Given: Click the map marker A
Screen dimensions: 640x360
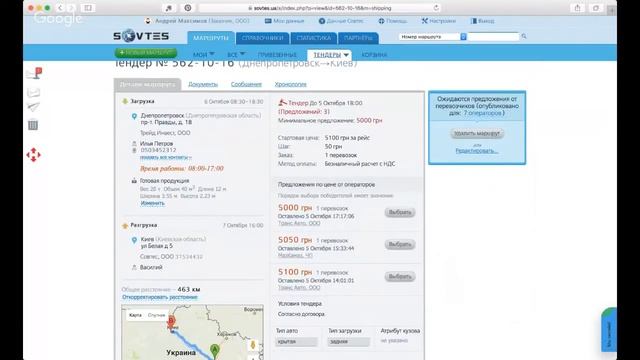Looking at the screenshot, I should (215, 350).
